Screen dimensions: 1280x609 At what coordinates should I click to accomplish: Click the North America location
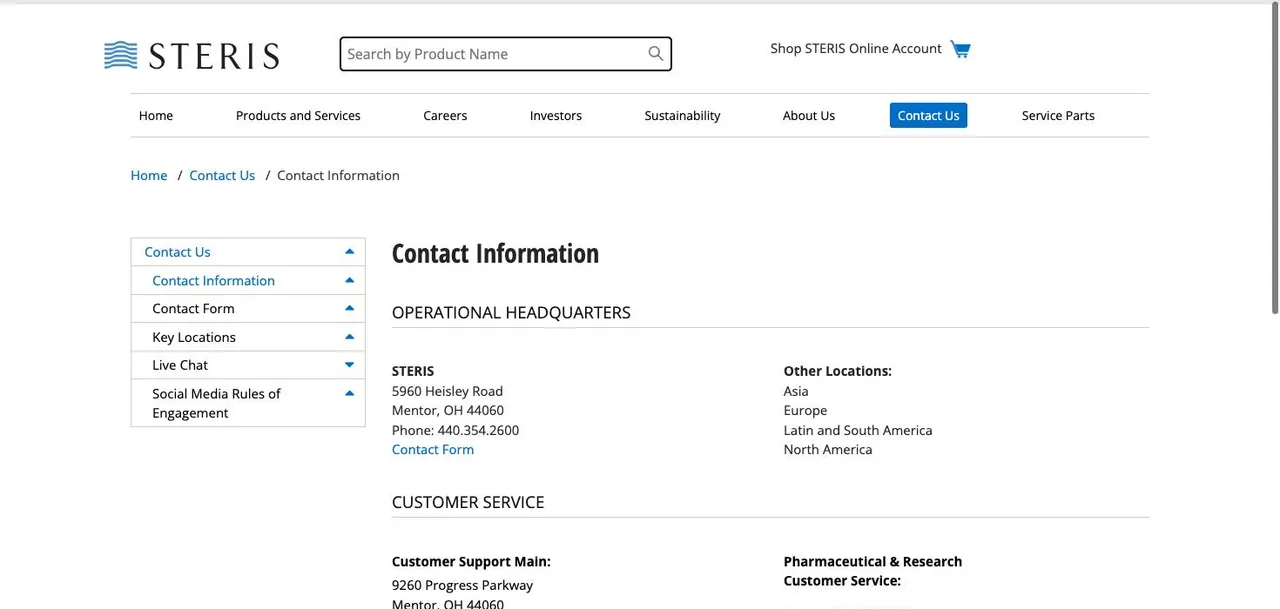(x=828, y=449)
